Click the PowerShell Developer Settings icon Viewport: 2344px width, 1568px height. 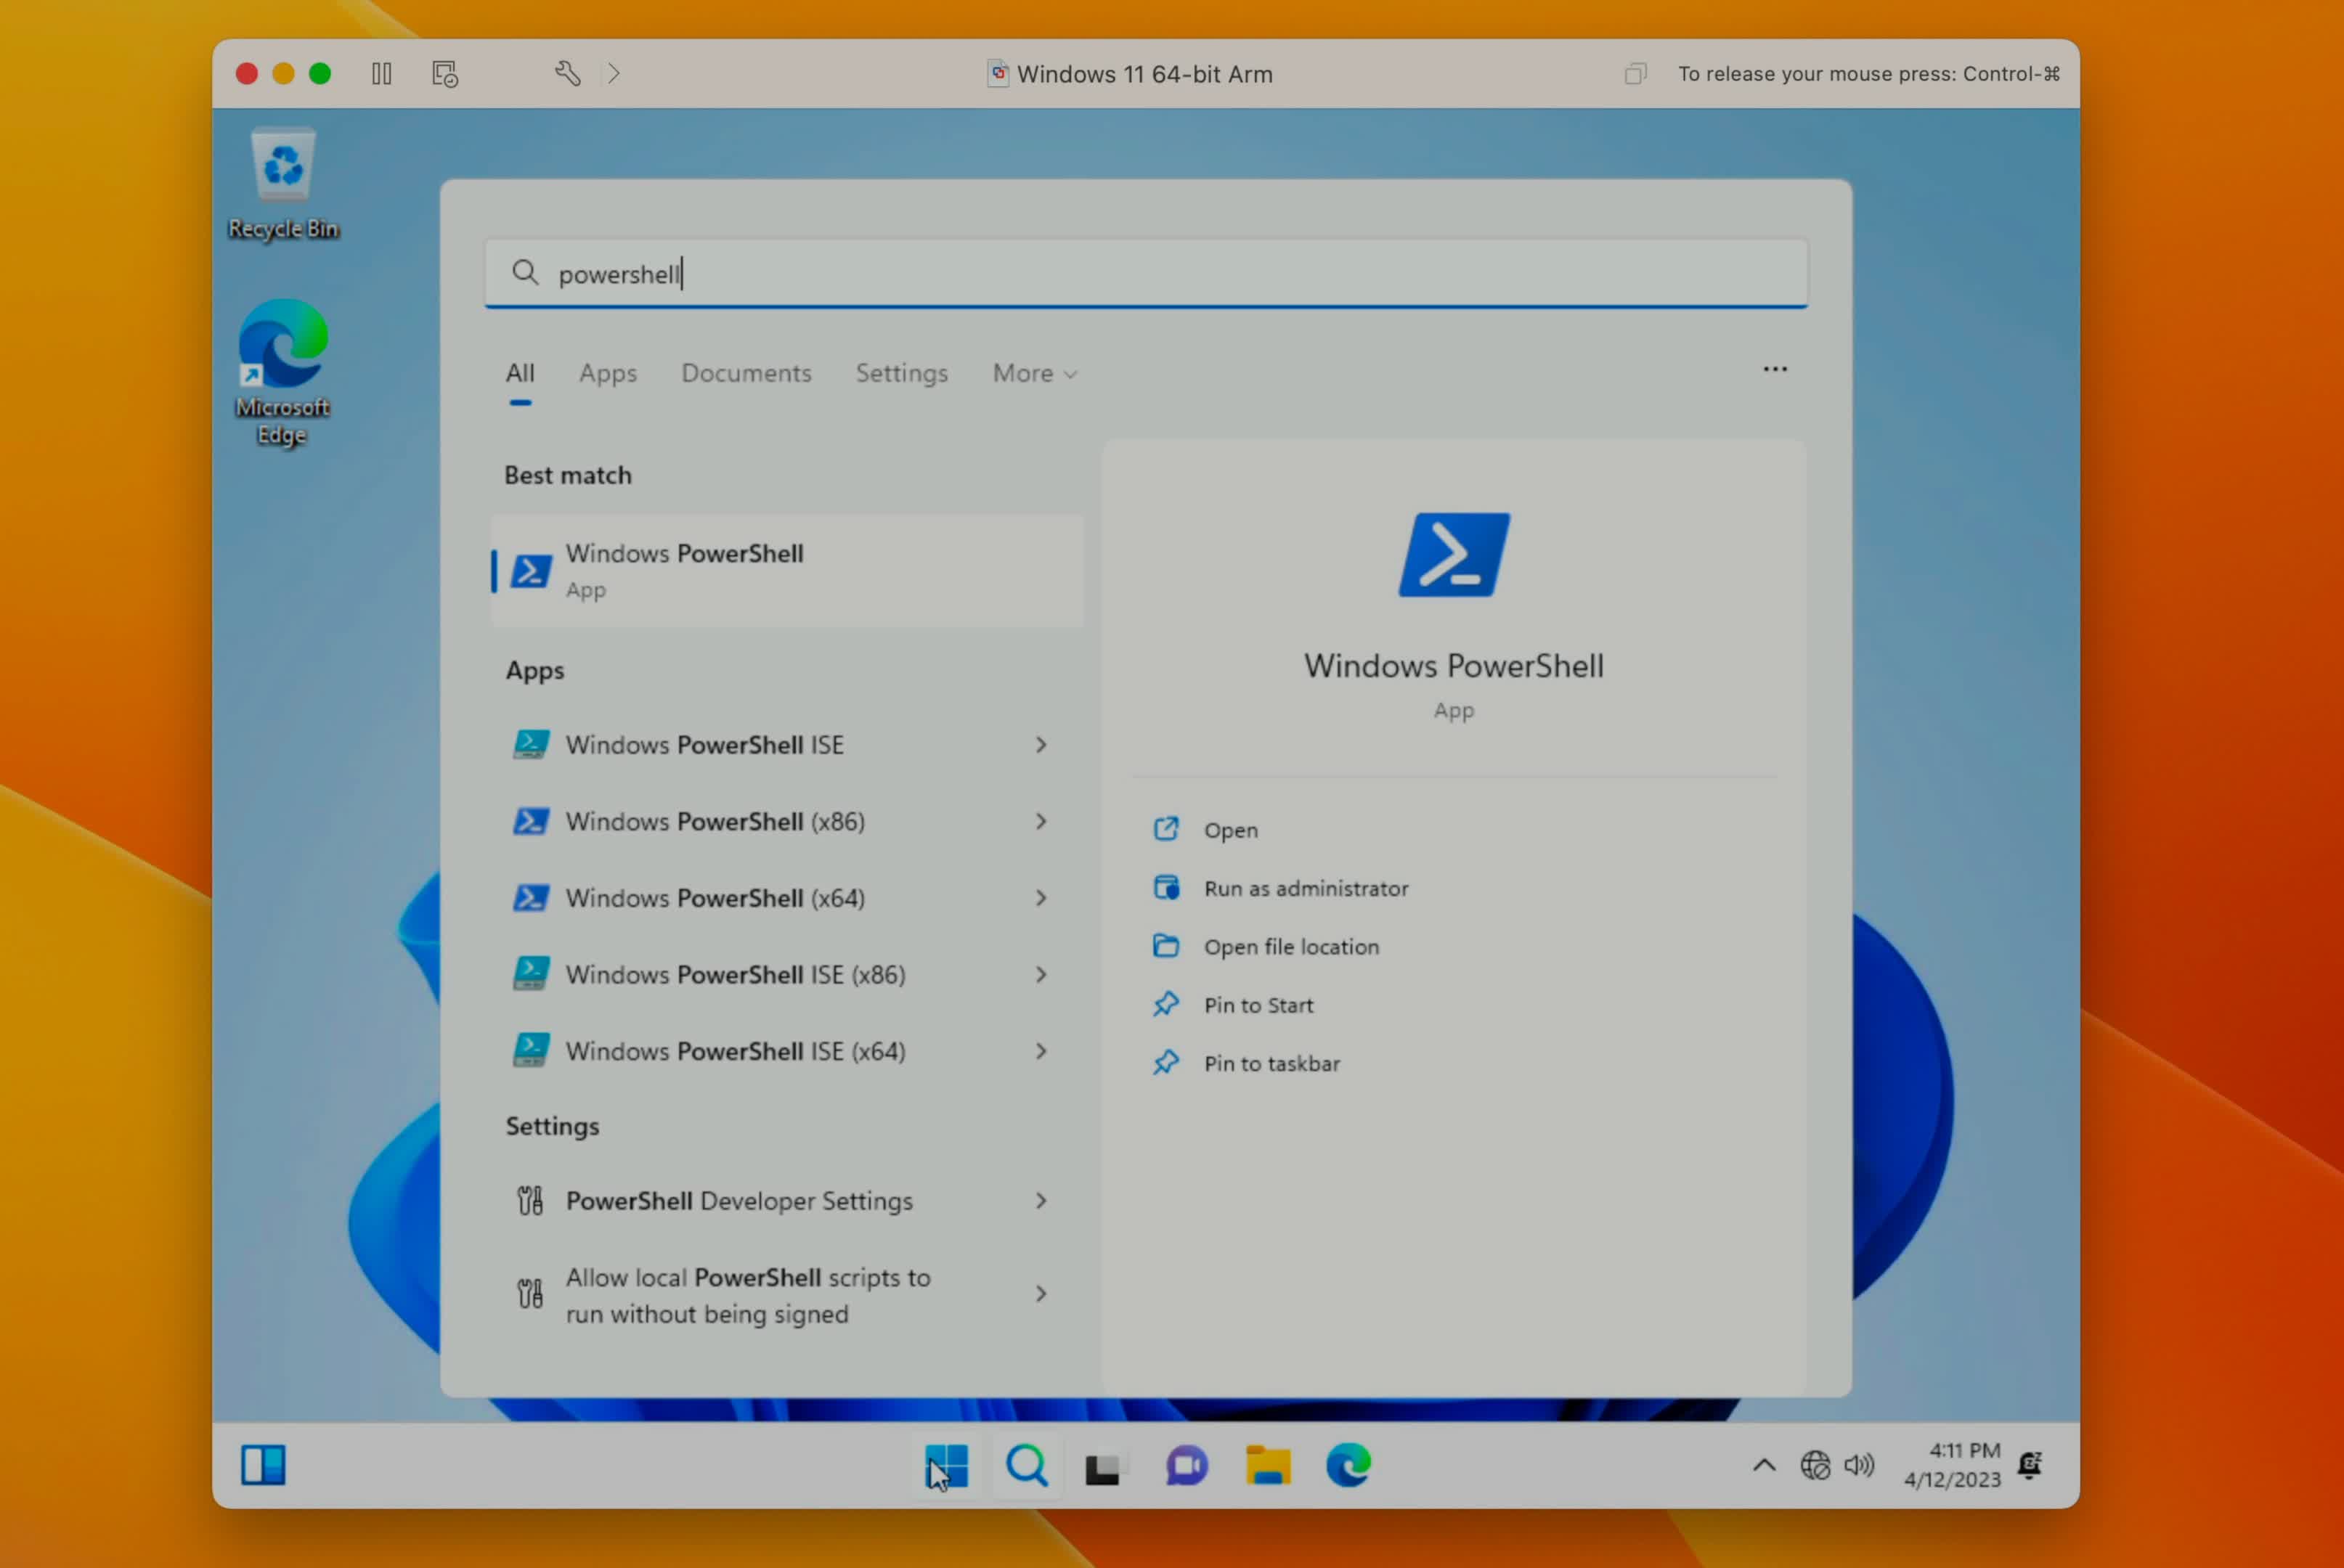pos(530,1201)
